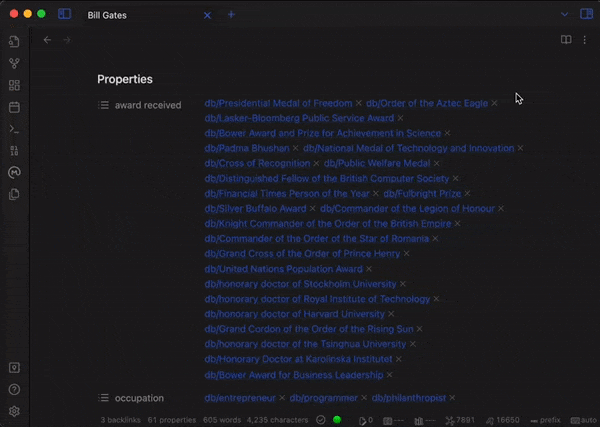Navigate forward with the right arrow
600x427 pixels.
(x=67, y=40)
